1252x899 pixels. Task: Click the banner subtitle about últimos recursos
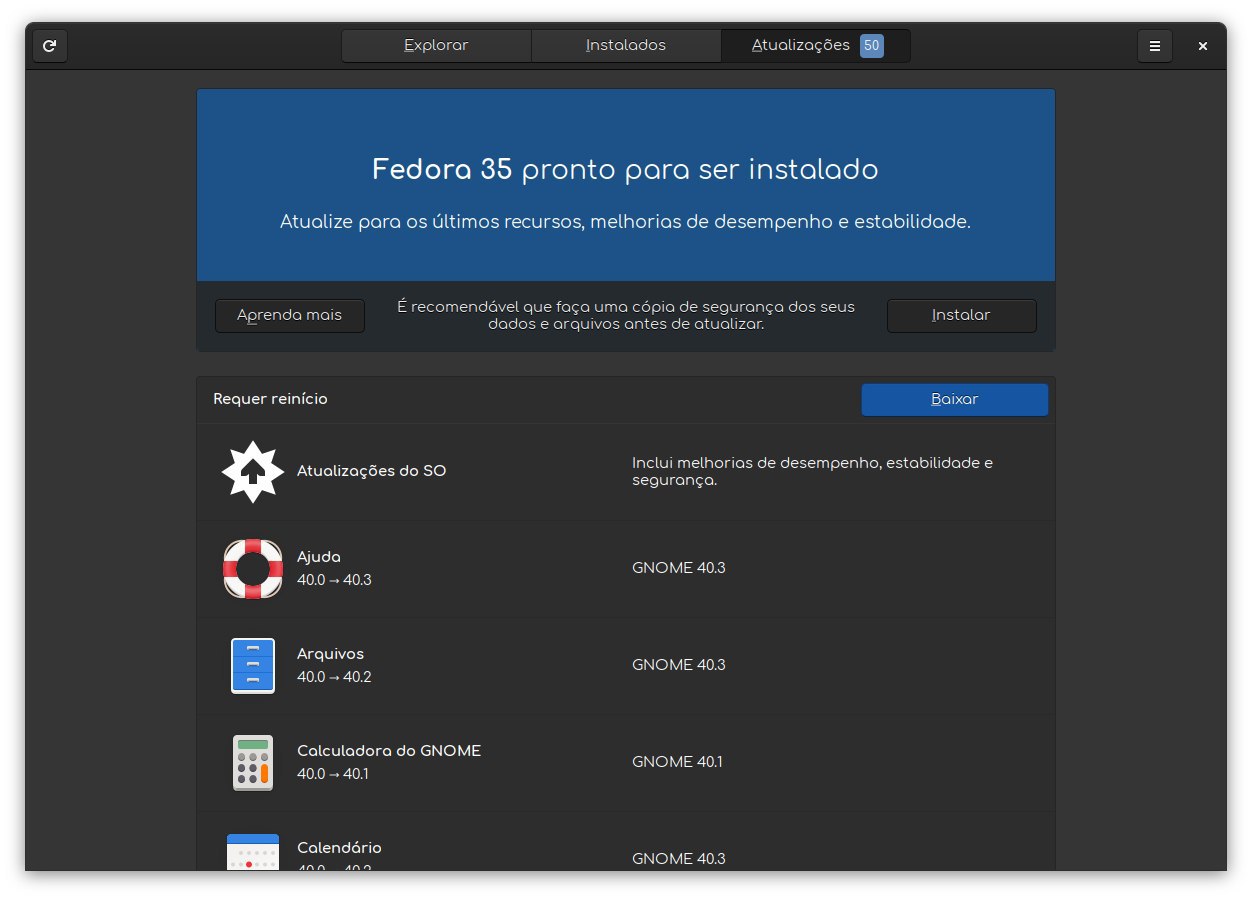[x=626, y=222]
